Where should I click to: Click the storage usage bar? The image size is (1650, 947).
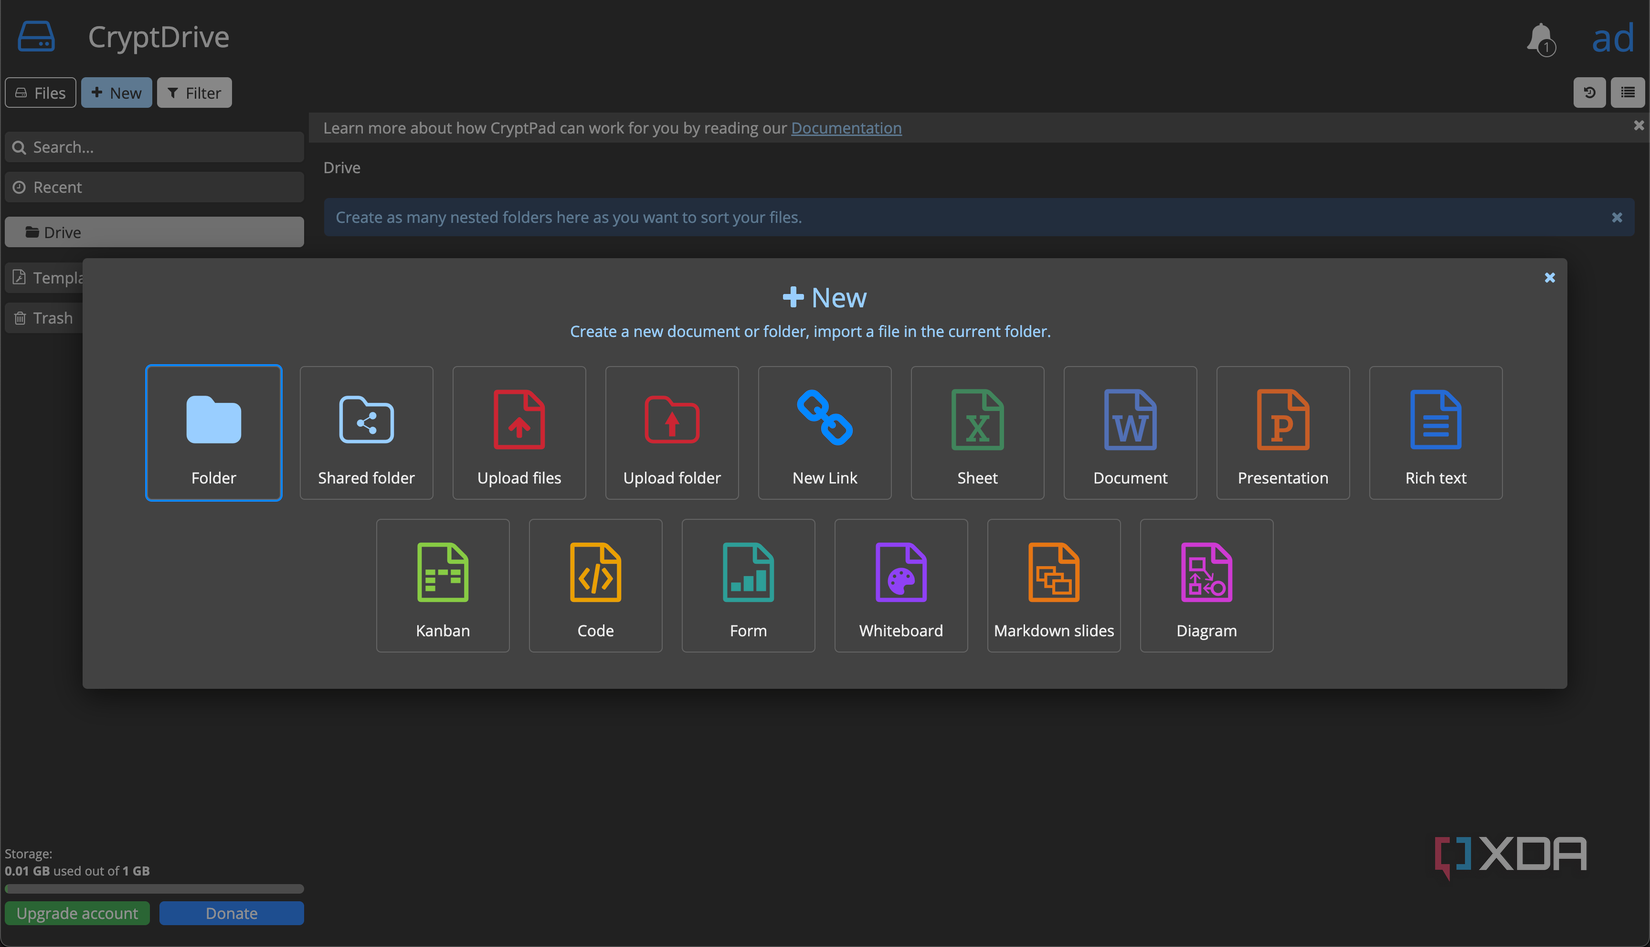coord(154,888)
